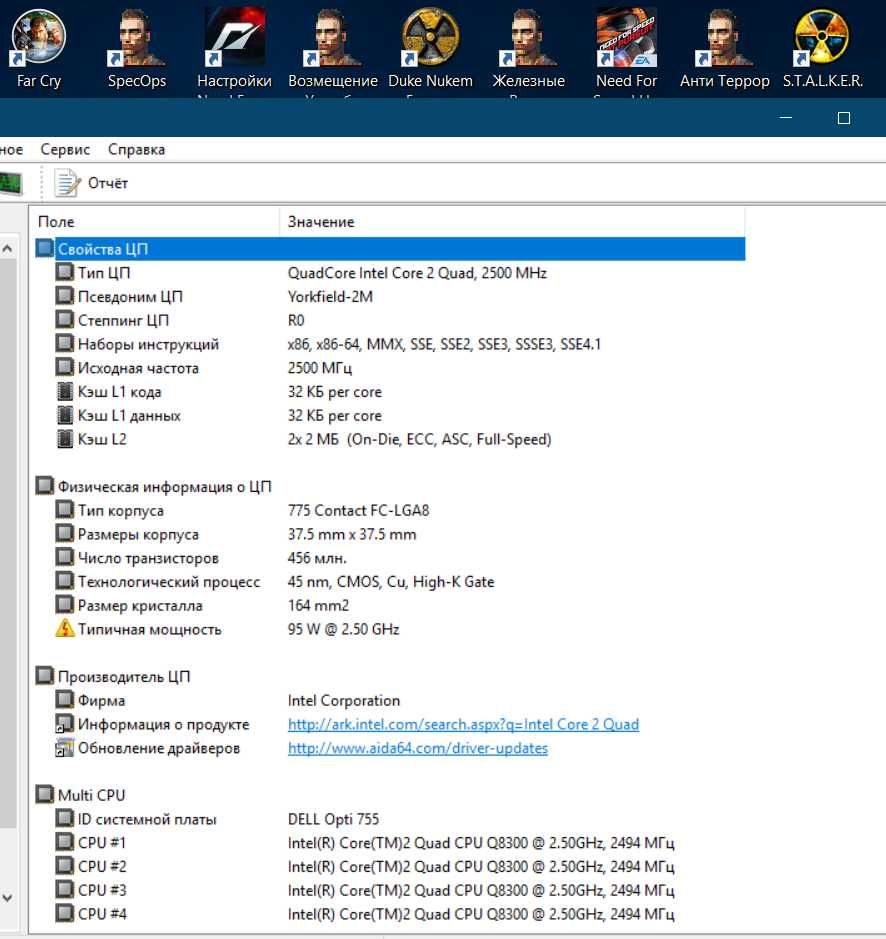
Task: Click the Отчёт button label
Action: click(x=108, y=183)
